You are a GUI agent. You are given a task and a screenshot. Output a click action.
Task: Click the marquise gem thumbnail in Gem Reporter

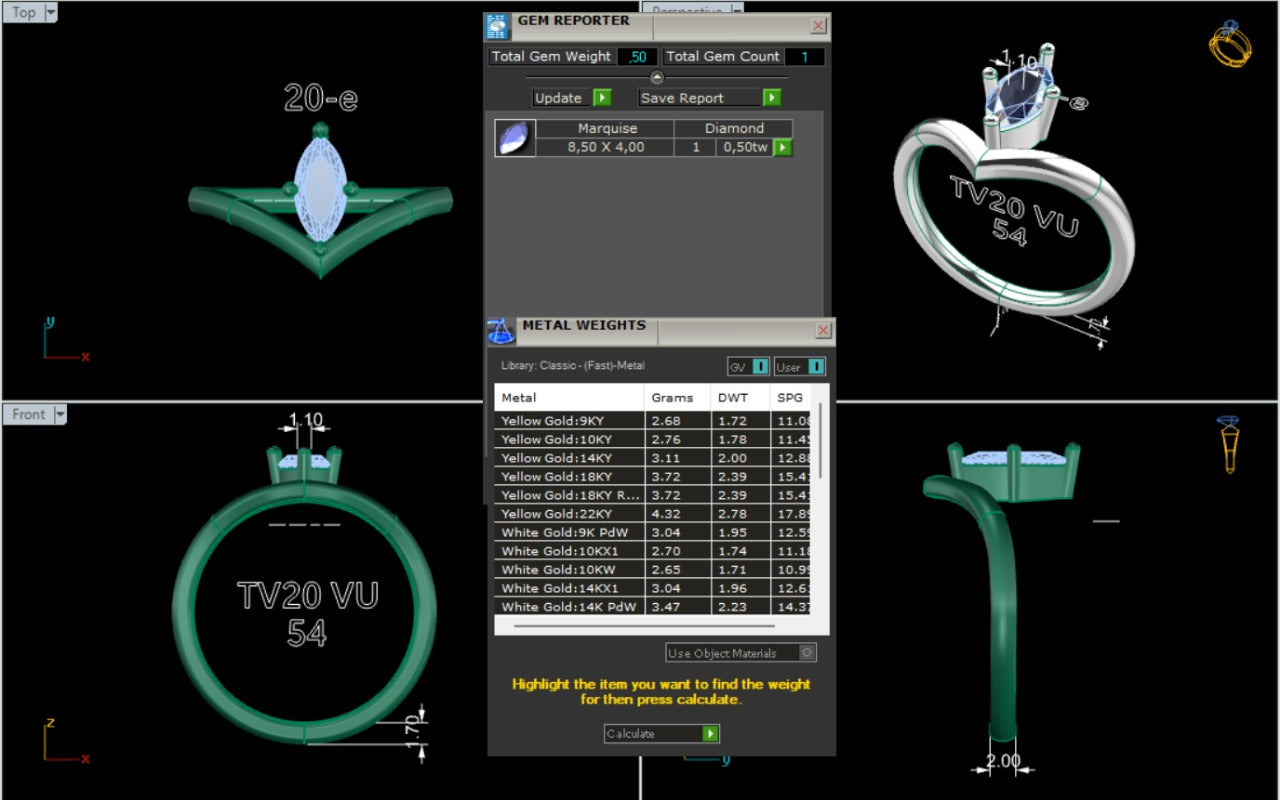coord(516,138)
